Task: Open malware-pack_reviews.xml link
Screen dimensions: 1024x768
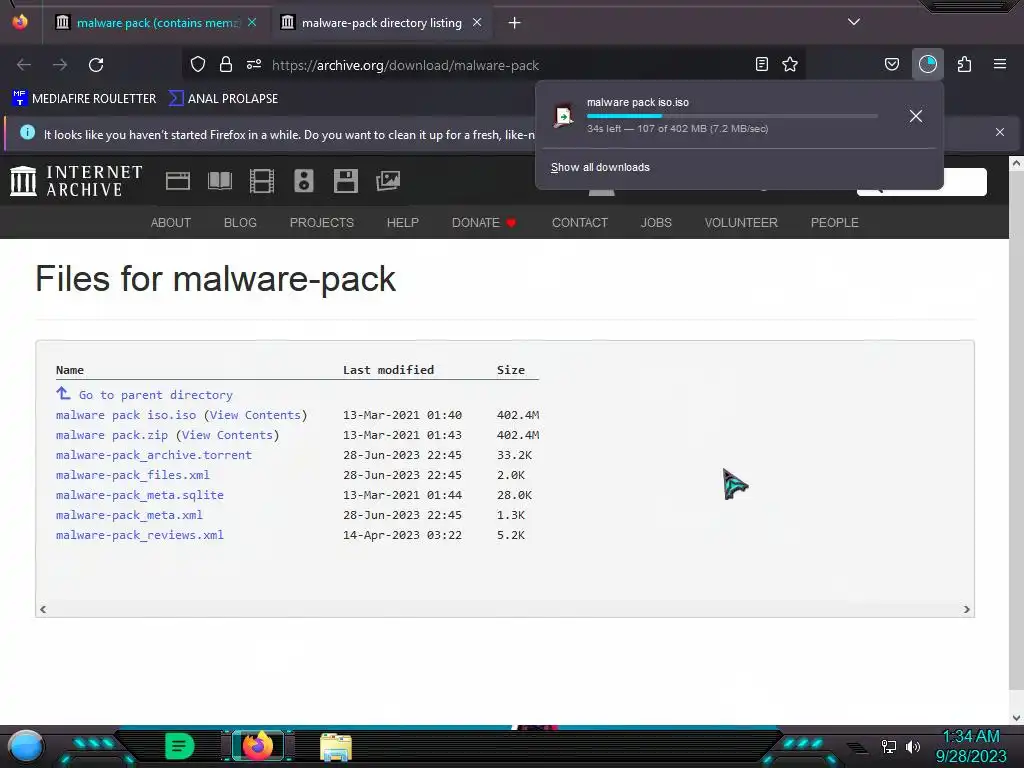Action: (x=140, y=535)
